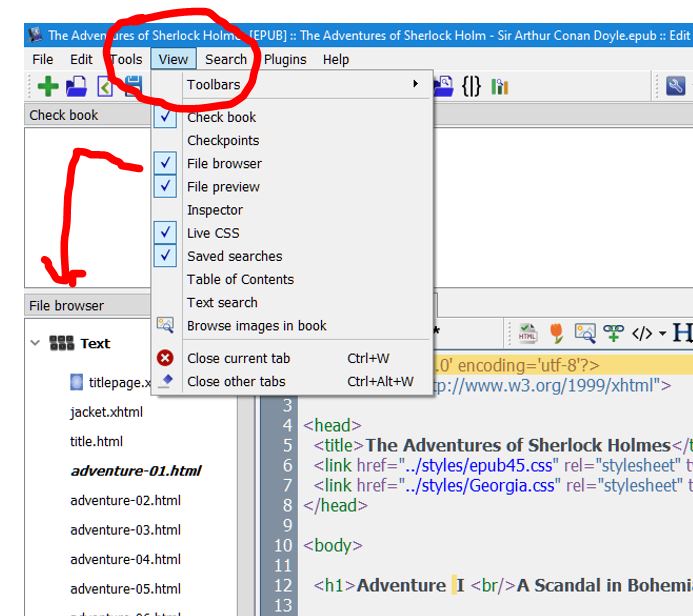Viewport: 693px width, 616px height.
Task: Click the app icon in title bar
Action: [x=35, y=35]
